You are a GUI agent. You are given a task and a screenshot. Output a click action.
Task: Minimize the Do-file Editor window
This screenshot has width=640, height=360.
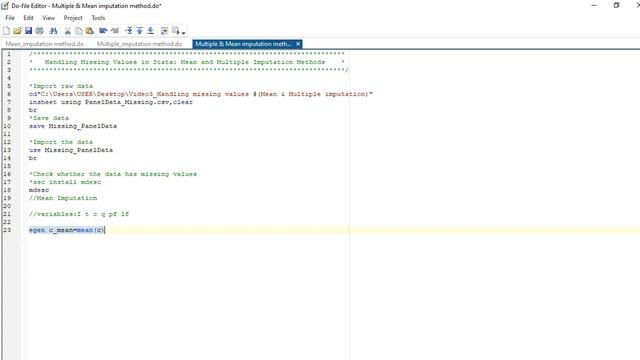pyautogui.click(x=594, y=5)
